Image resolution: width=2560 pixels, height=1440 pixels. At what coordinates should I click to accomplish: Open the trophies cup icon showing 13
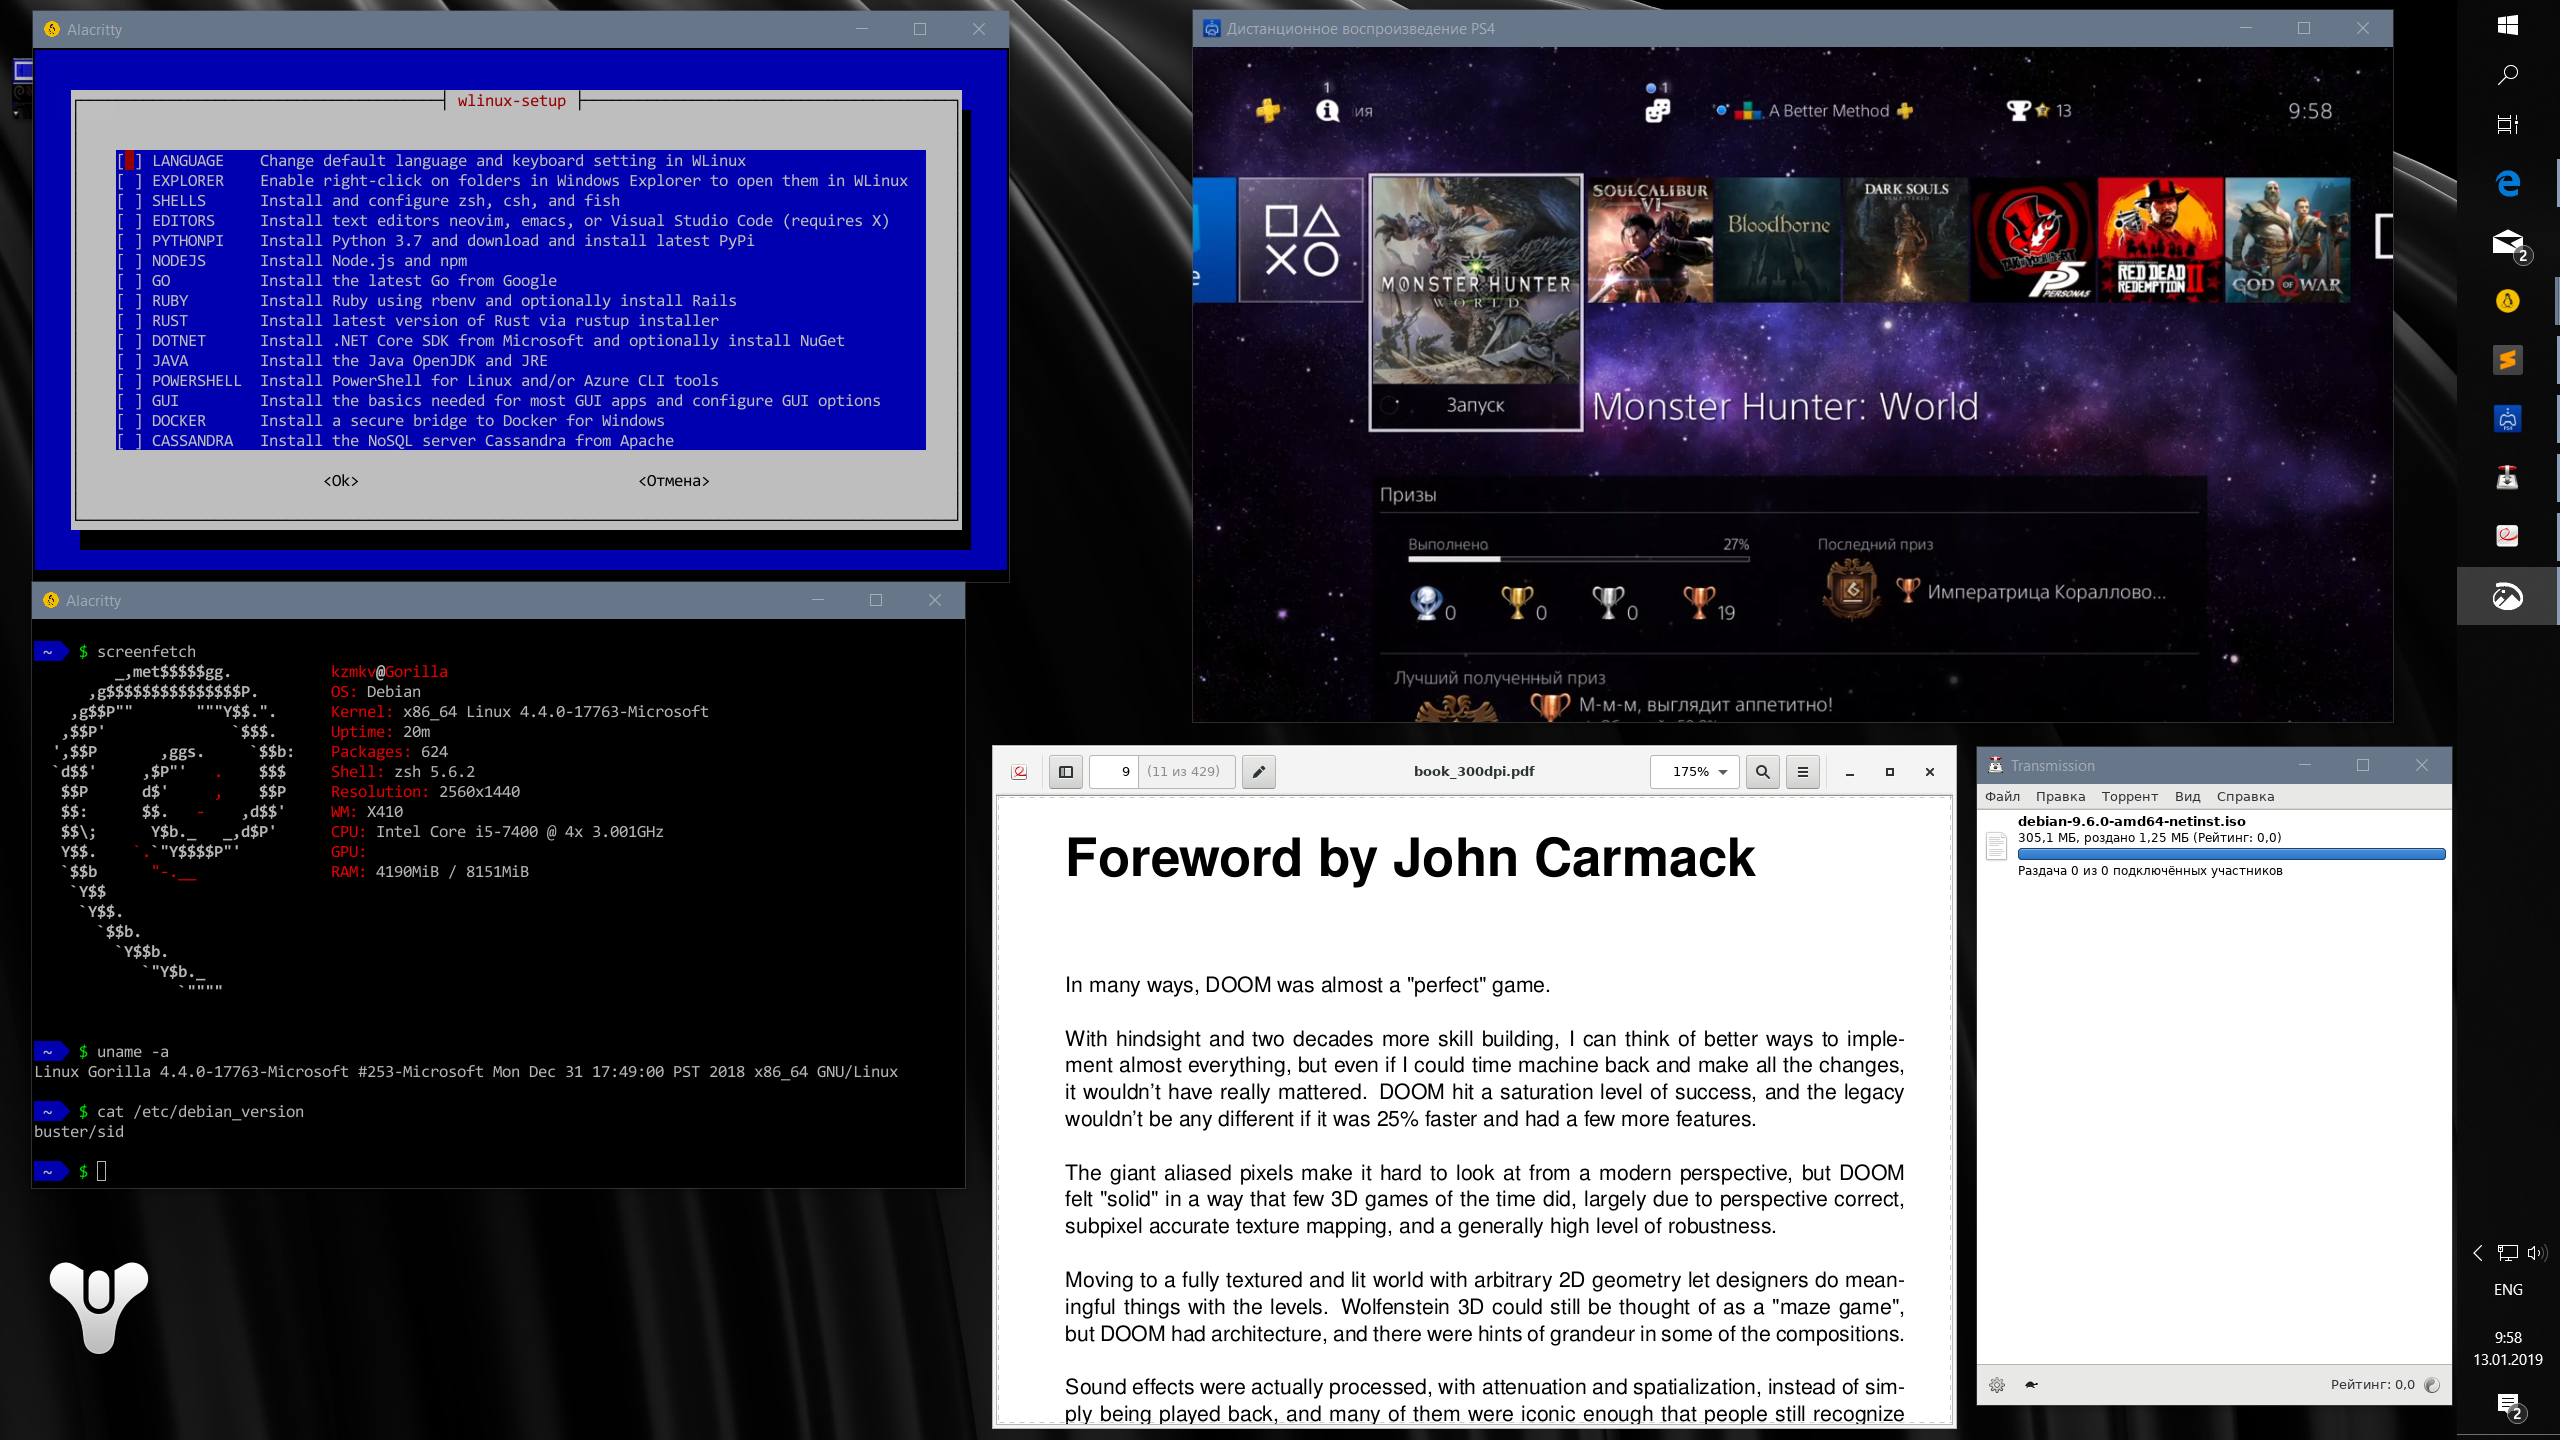pyautogui.click(x=2039, y=111)
